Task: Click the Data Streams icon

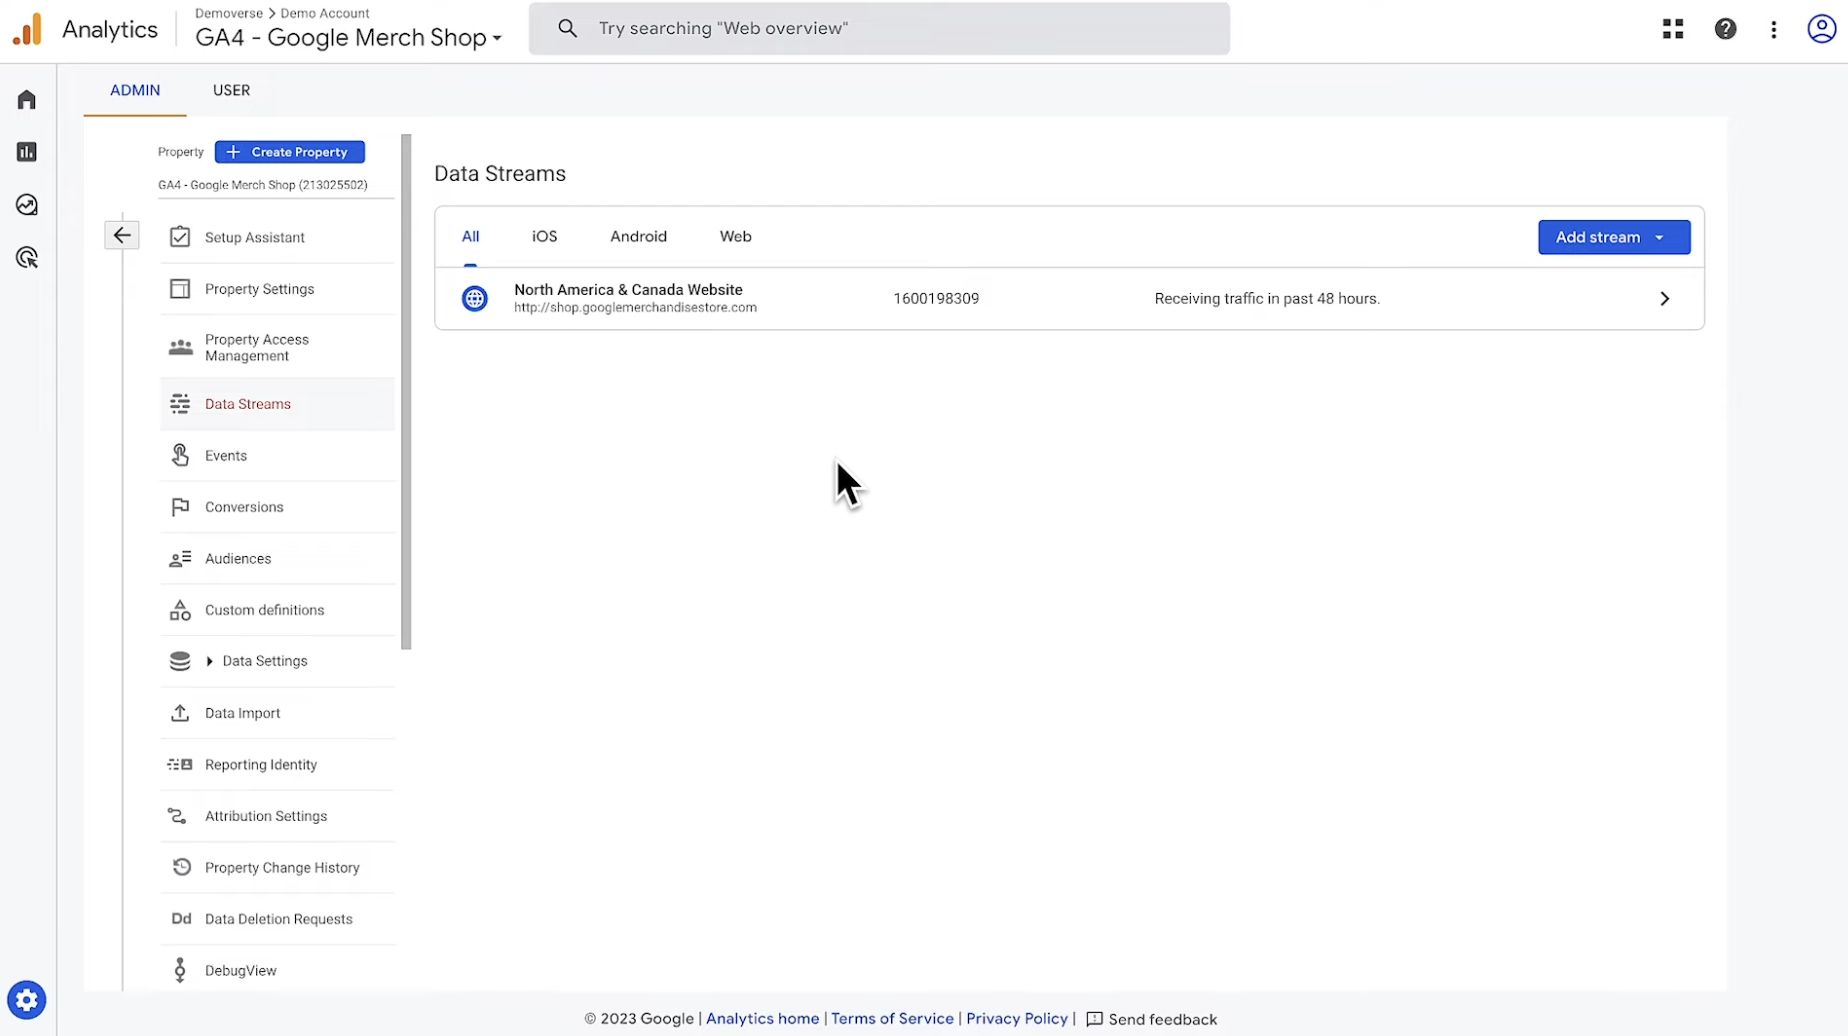Action: click(180, 404)
